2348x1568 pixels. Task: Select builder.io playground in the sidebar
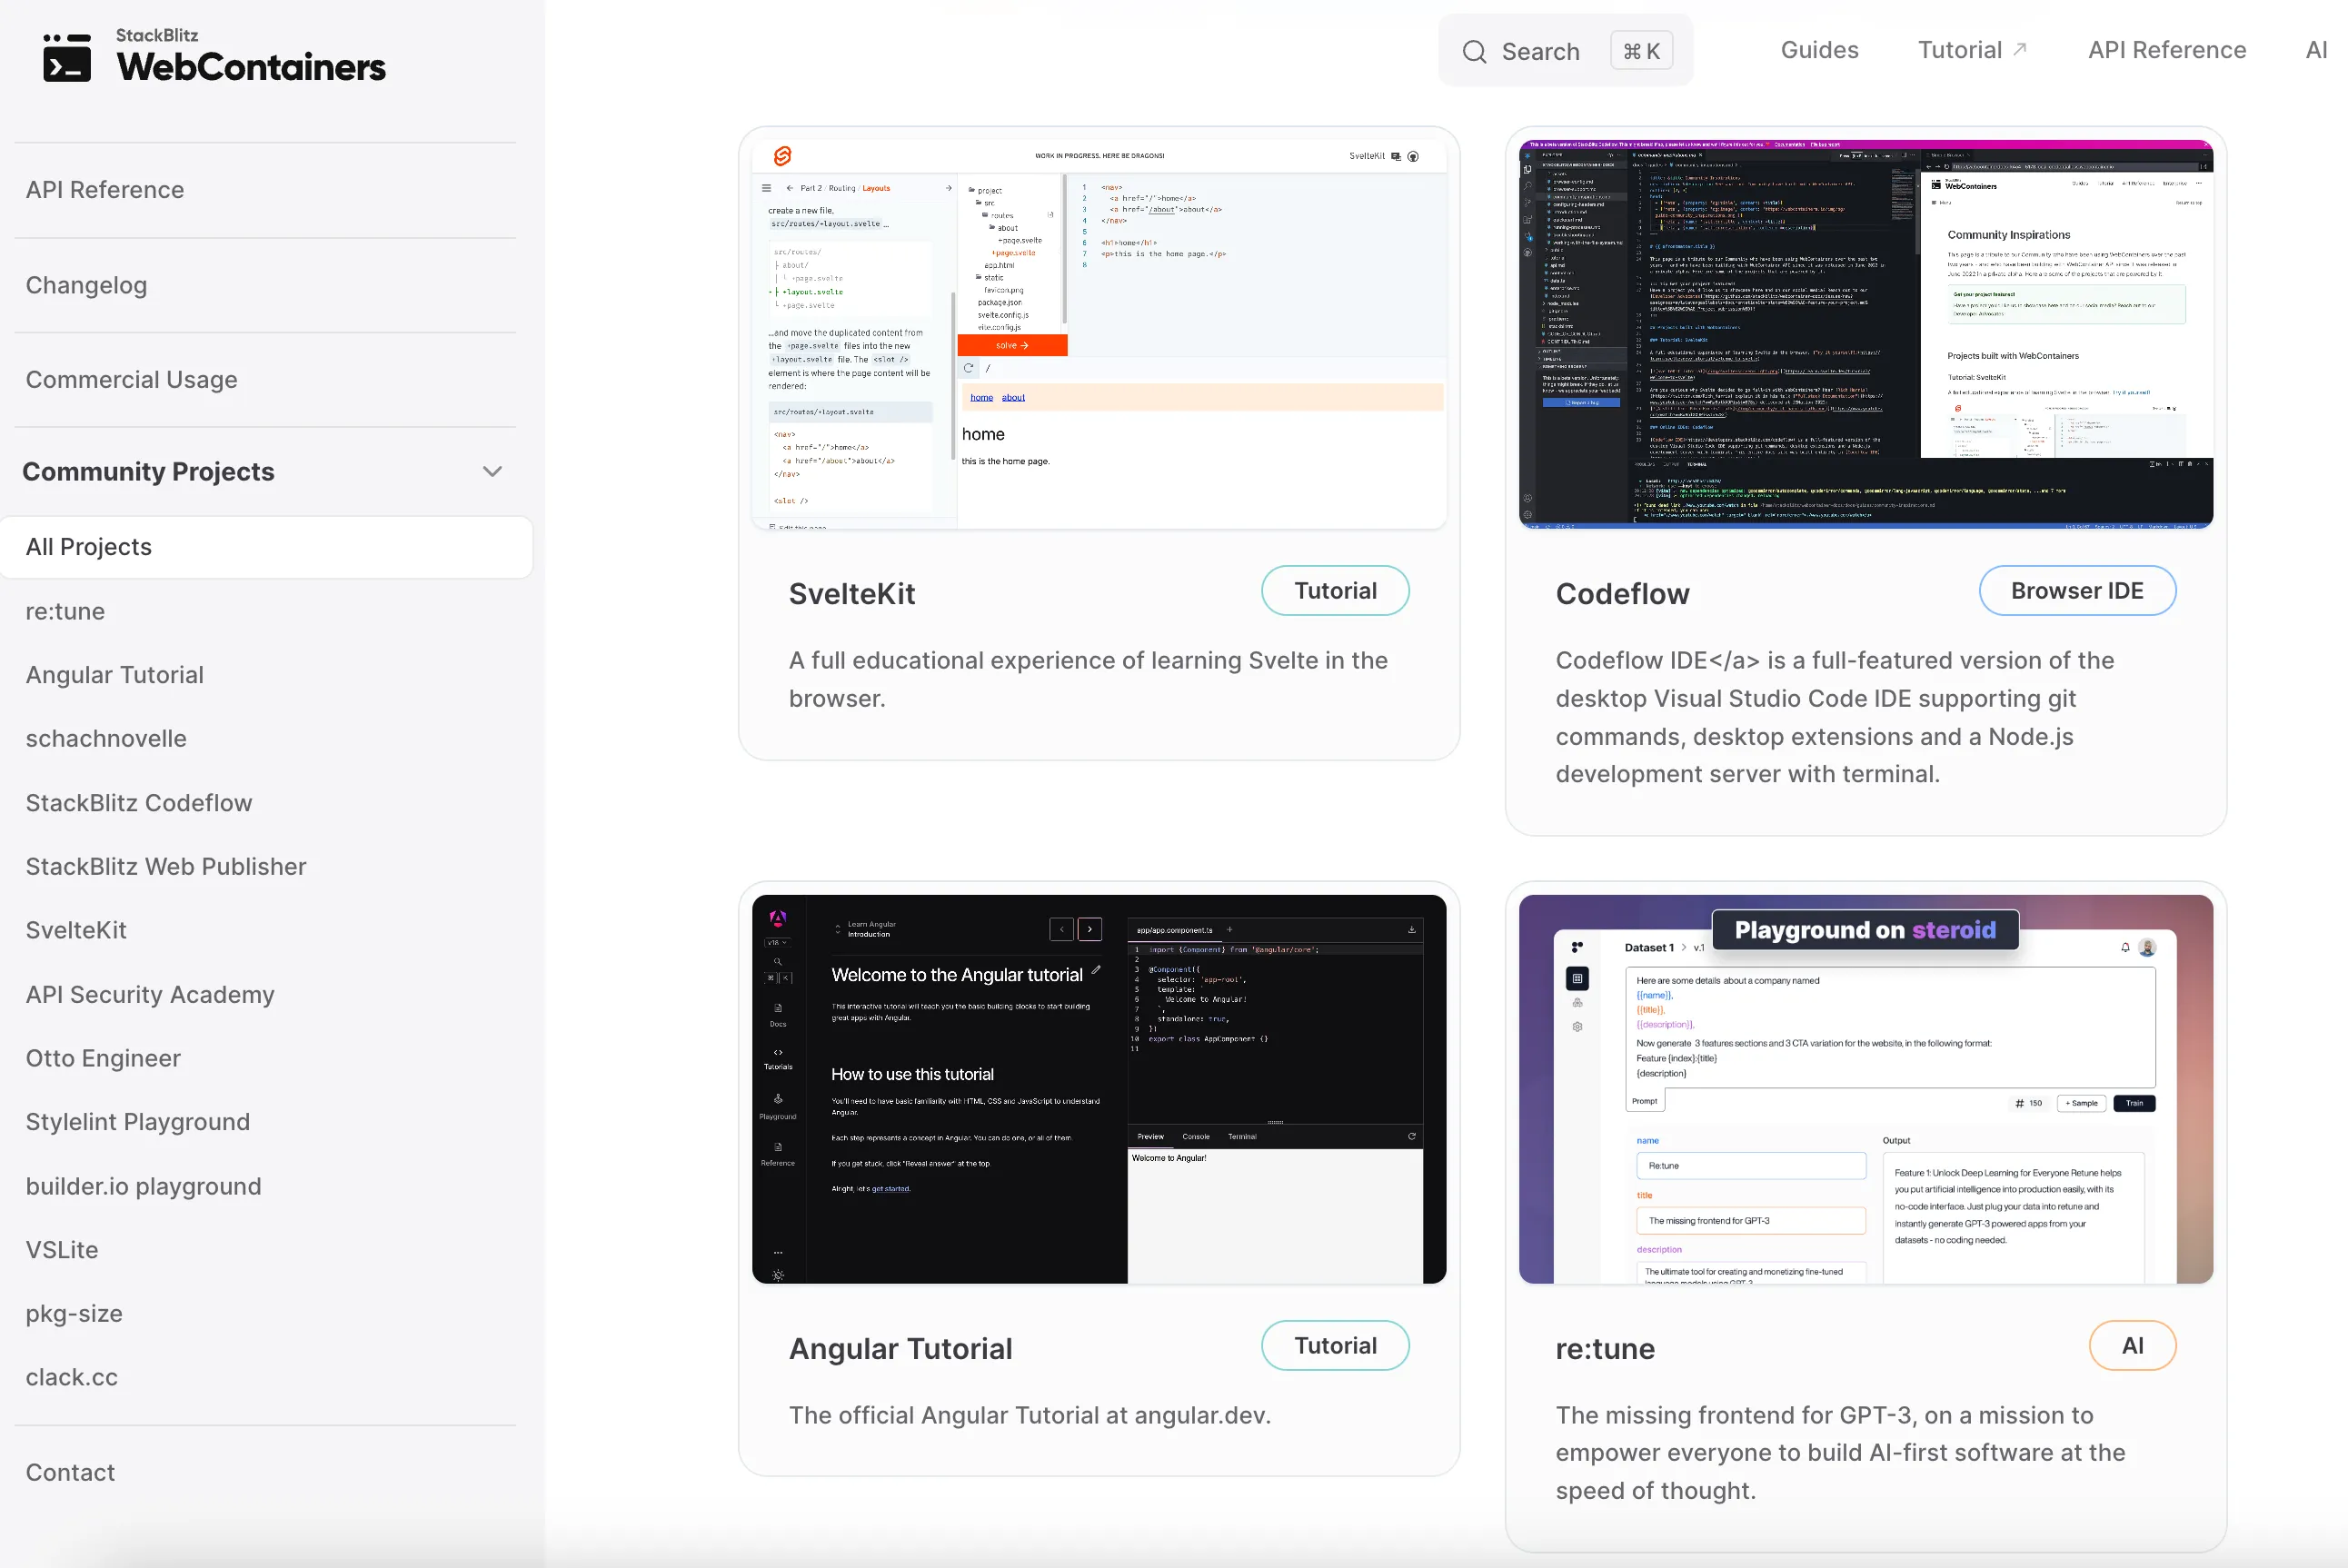point(144,1186)
